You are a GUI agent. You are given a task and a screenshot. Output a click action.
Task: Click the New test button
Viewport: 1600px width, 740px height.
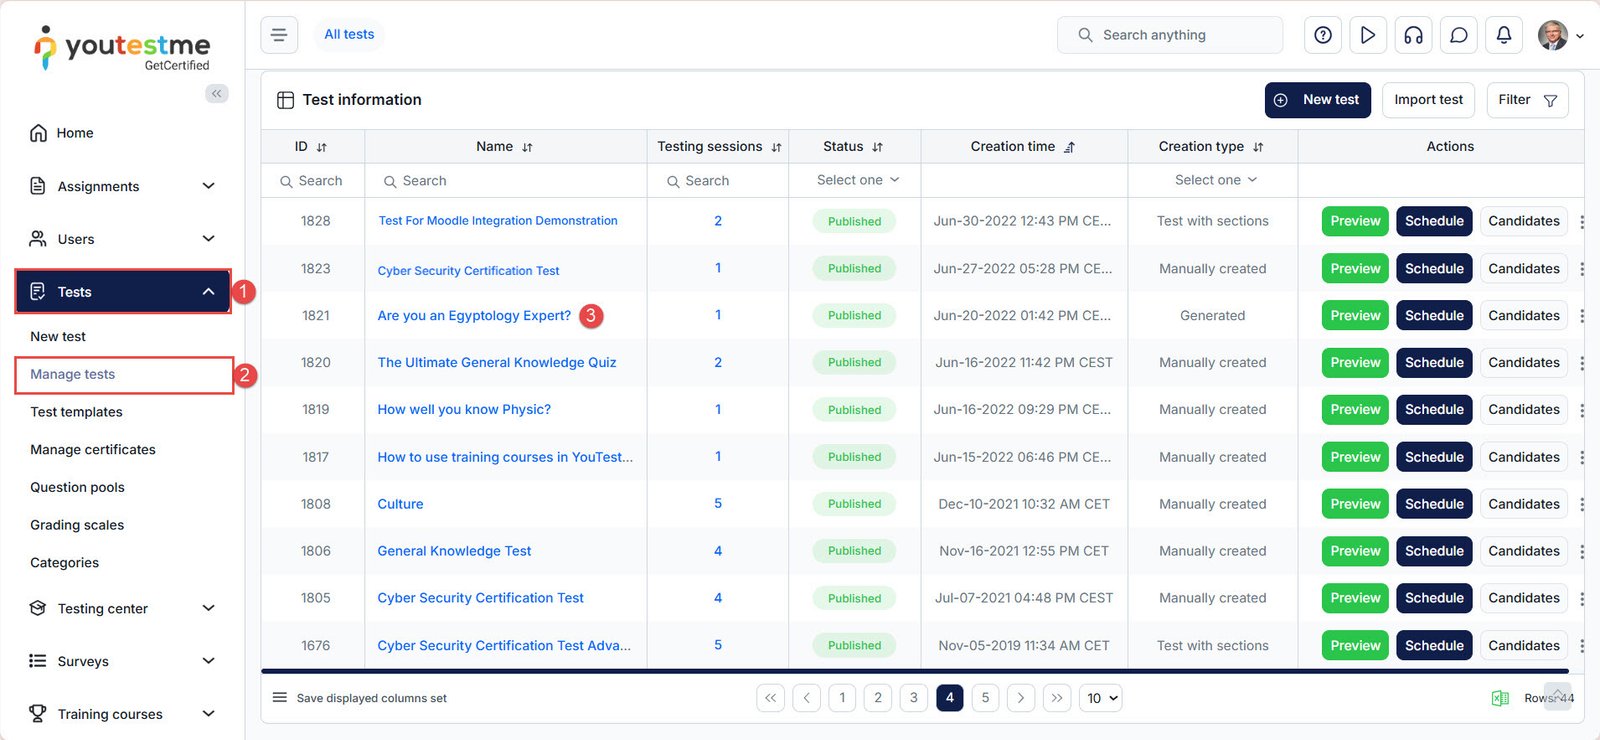tap(1317, 100)
